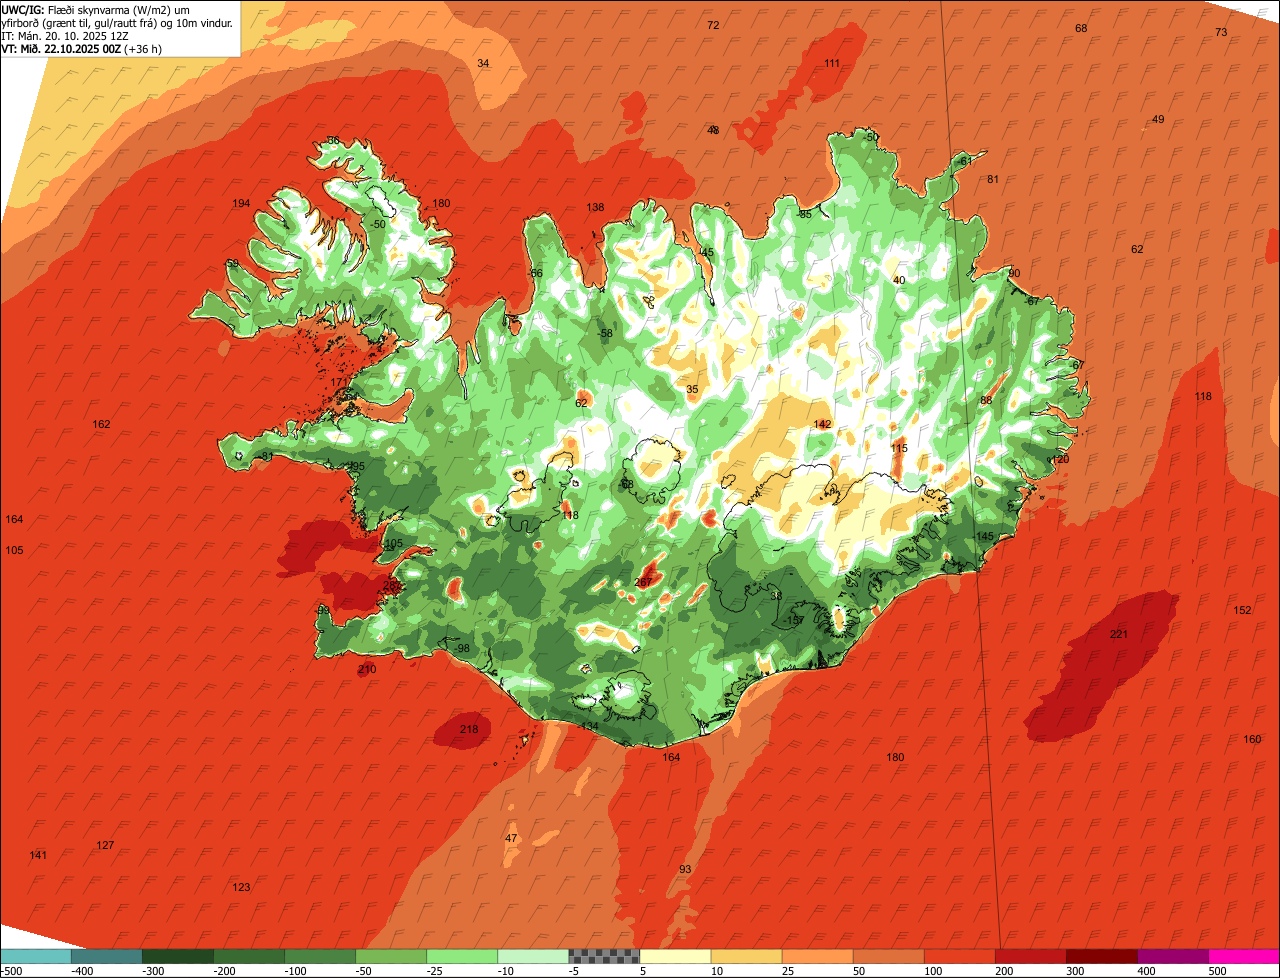Click the purple 400 to 500 legend swatch
The image size is (1280, 978).
click(x=1172, y=956)
